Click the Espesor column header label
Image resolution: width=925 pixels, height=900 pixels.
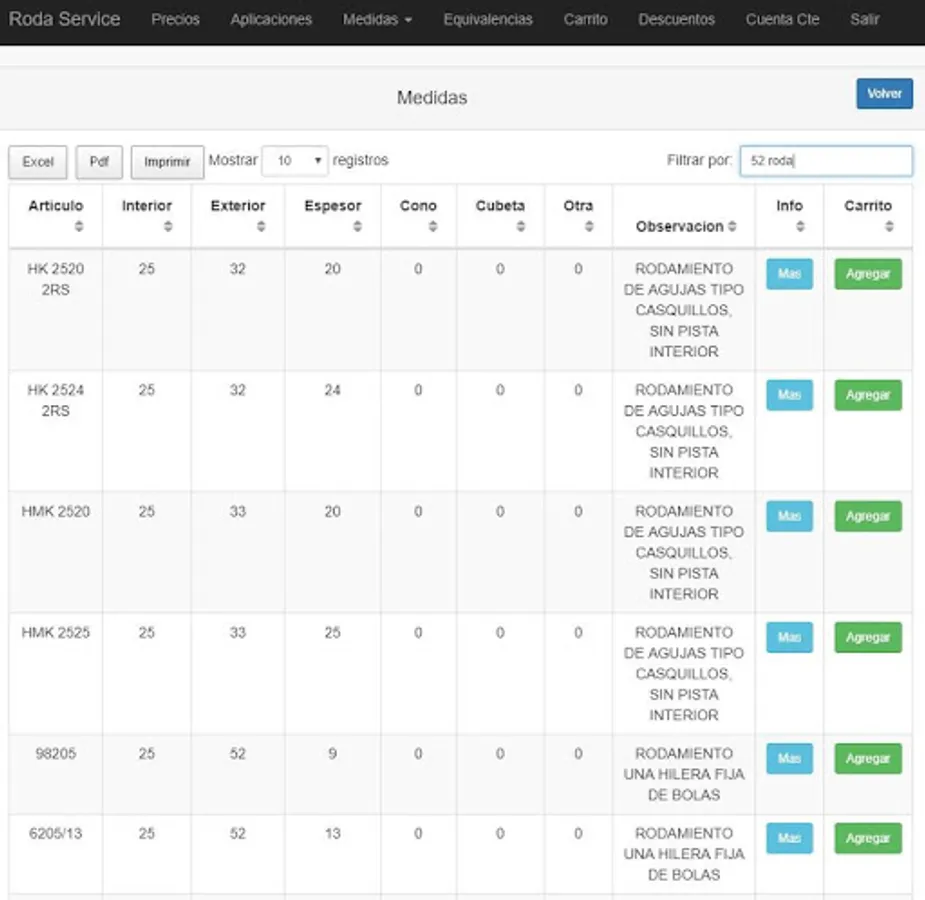[x=333, y=206]
